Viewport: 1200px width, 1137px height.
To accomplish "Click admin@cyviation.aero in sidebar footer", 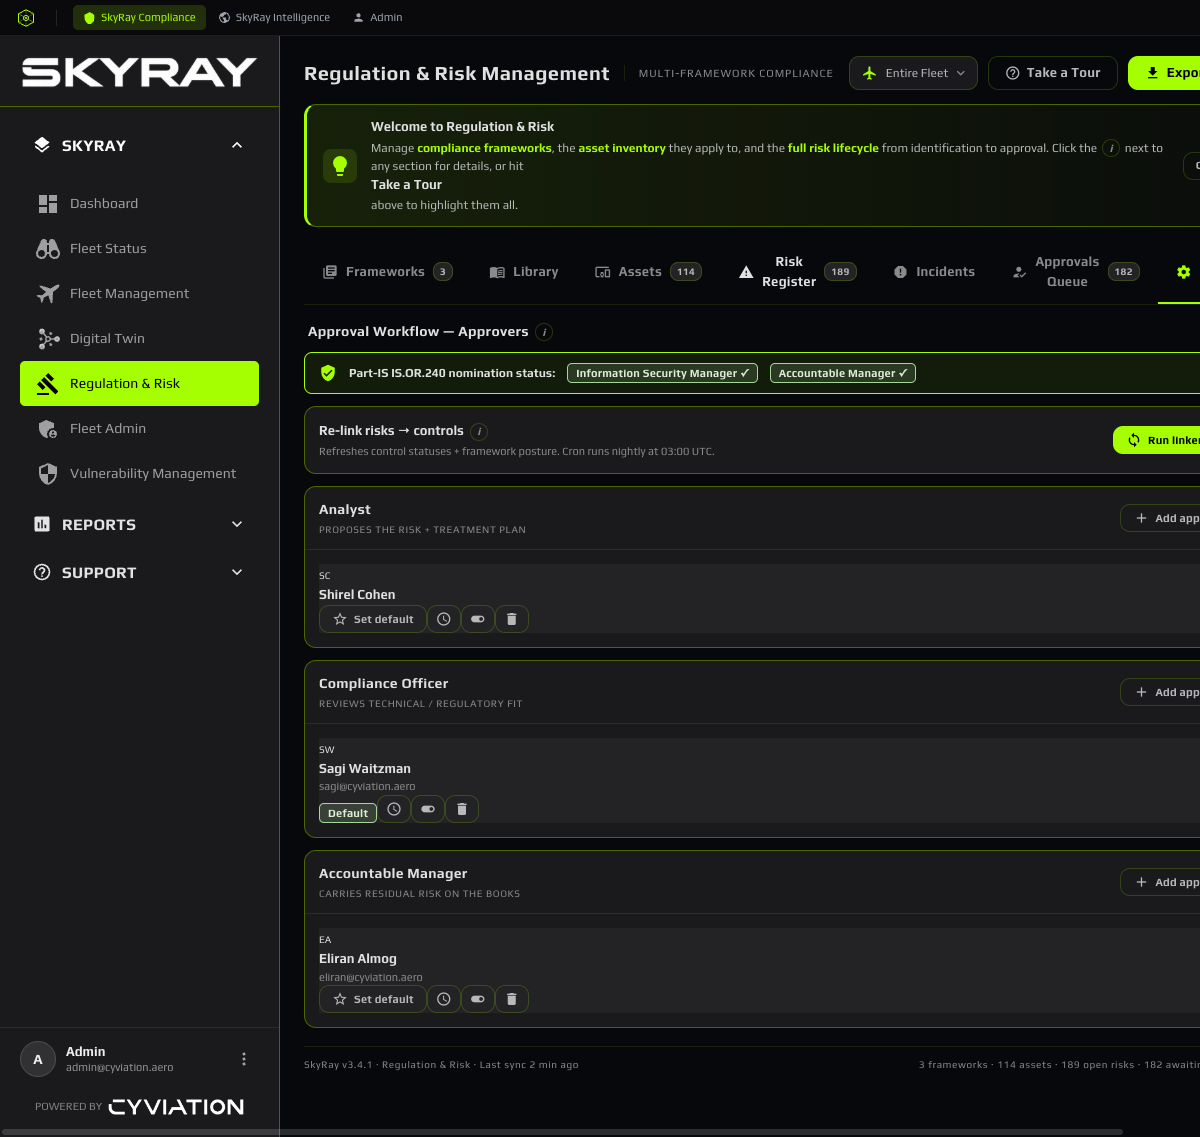I will point(120,1068).
